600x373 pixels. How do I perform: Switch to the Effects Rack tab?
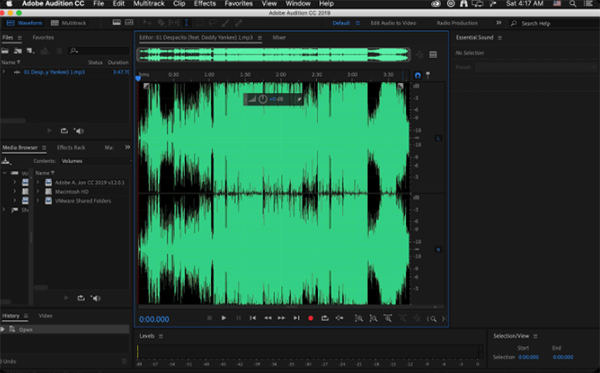(71, 148)
